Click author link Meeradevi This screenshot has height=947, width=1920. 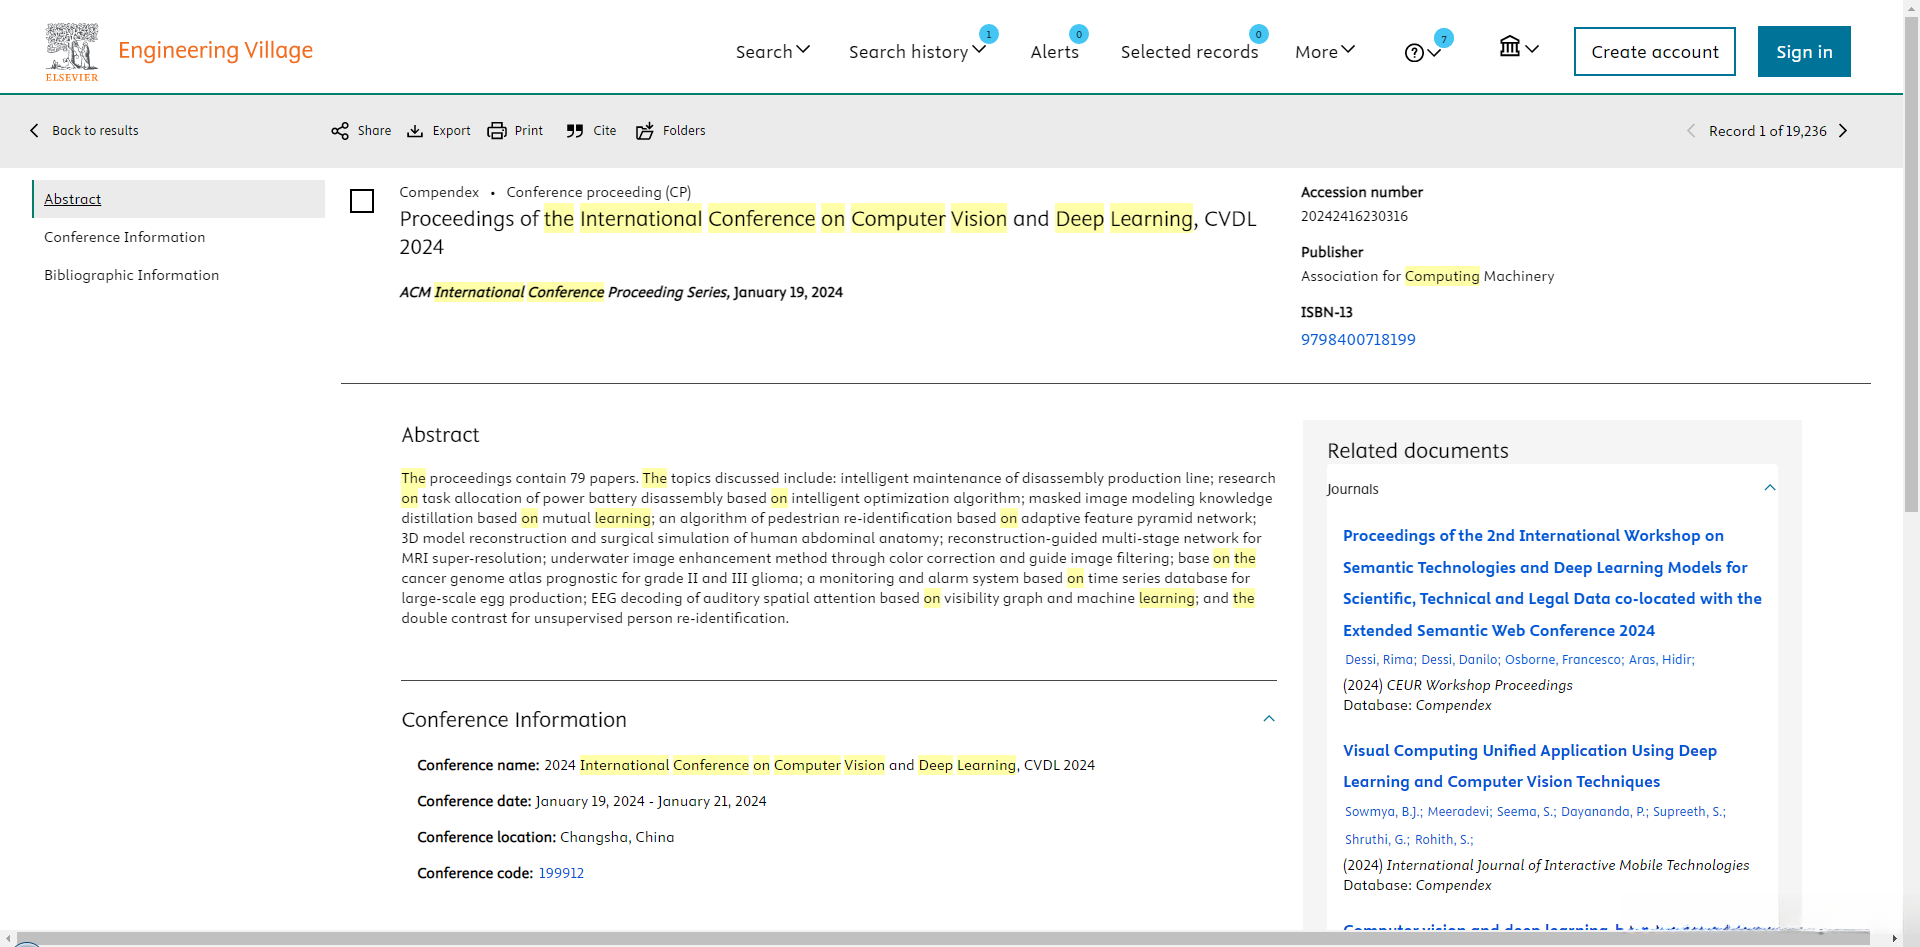pyautogui.click(x=1458, y=812)
